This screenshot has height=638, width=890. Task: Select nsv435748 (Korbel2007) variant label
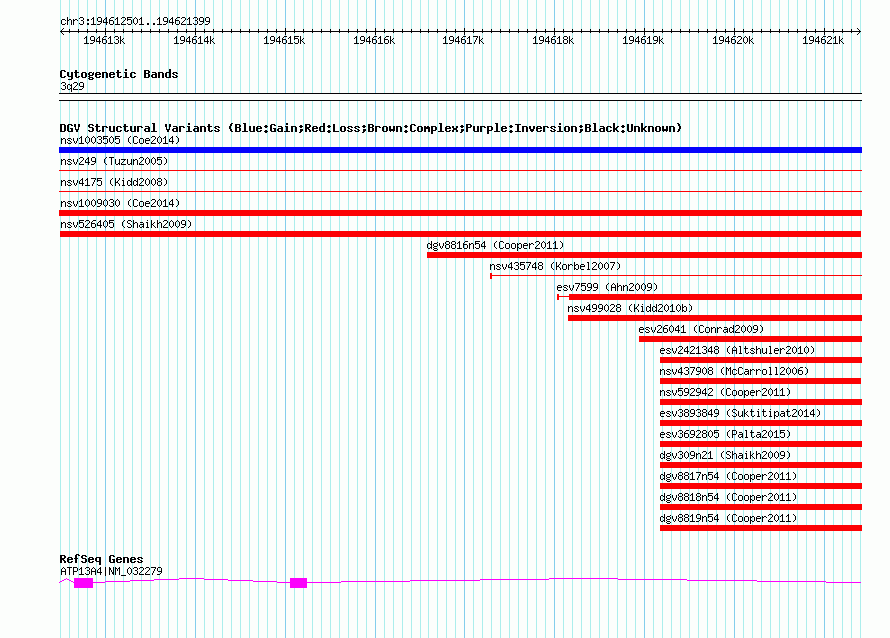555,266
